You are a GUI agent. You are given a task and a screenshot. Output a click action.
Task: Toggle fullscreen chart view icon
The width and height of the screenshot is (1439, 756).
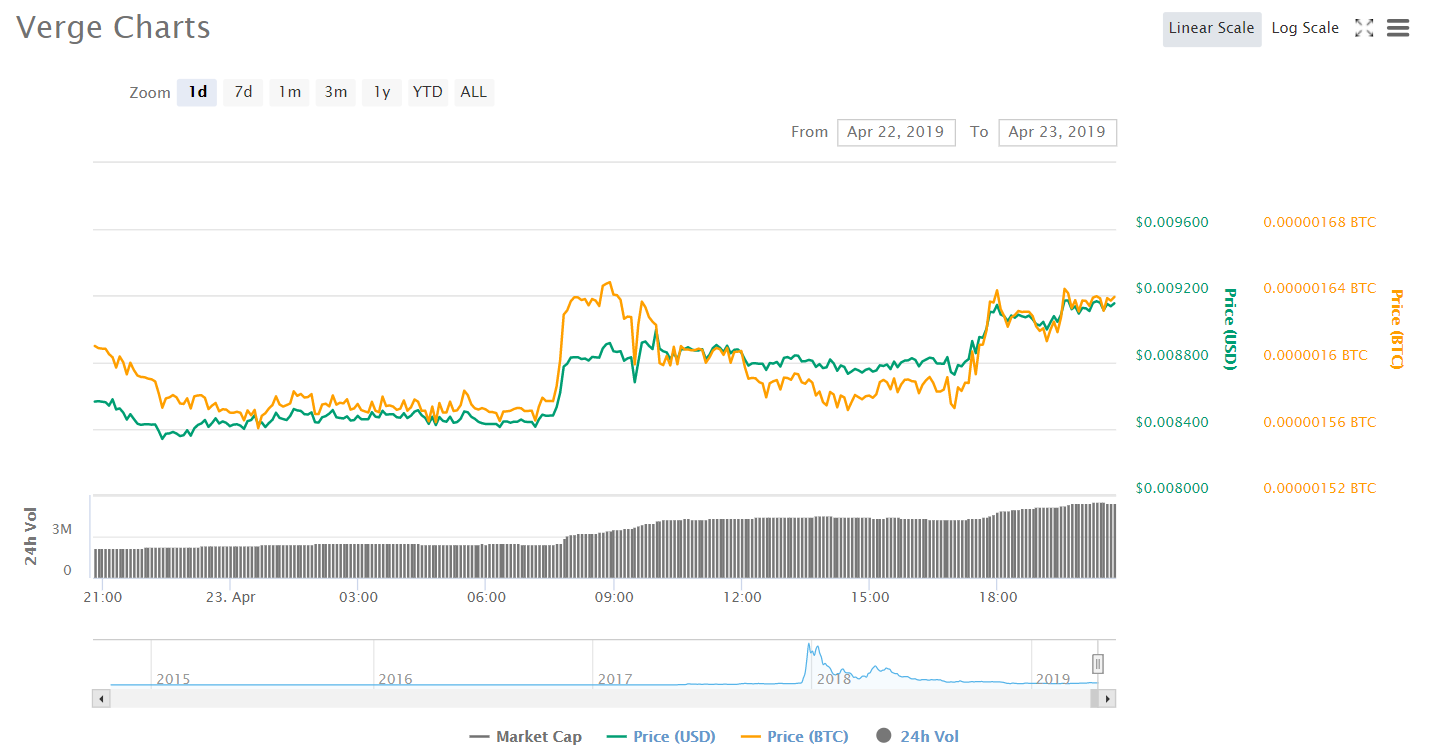(1364, 28)
